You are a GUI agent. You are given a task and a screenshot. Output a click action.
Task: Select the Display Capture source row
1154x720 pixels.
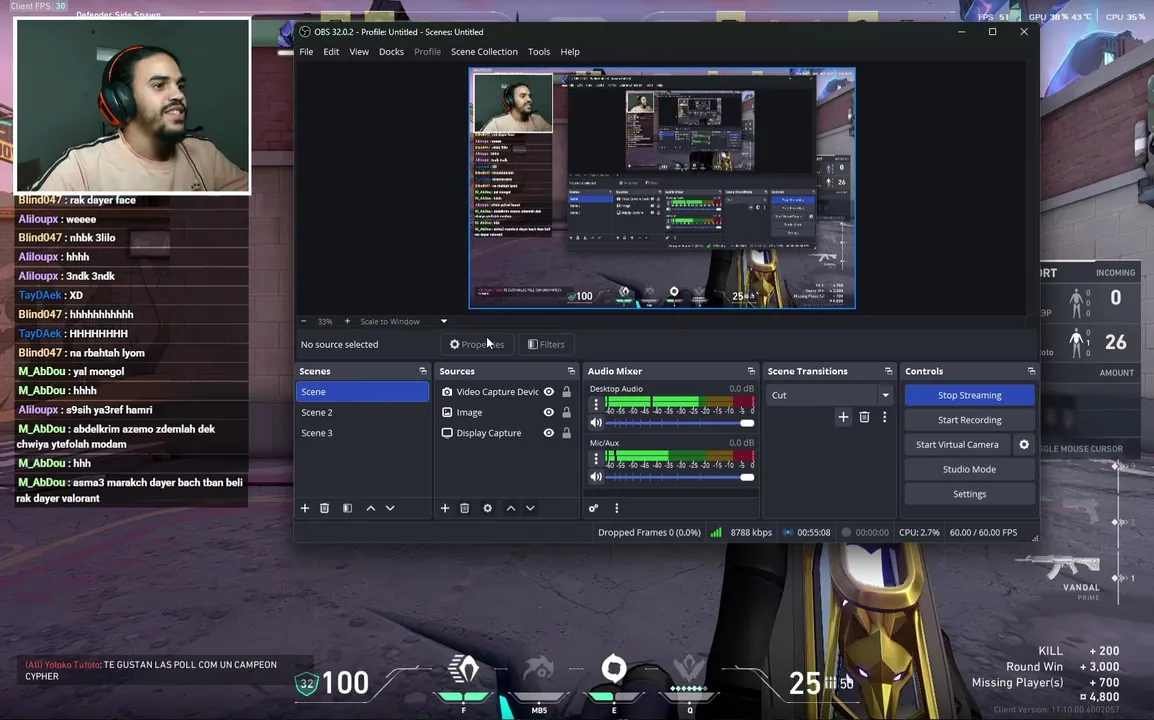point(506,433)
